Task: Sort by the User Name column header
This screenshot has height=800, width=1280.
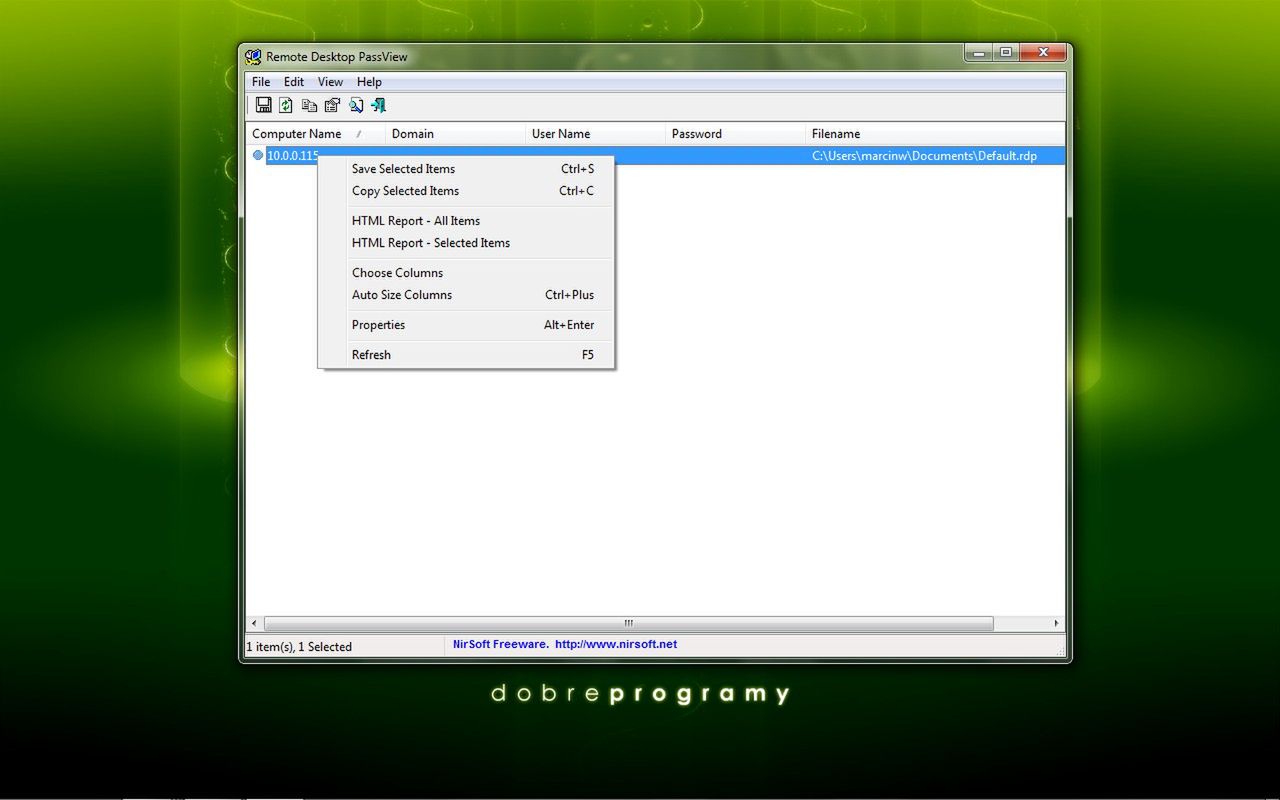Action: [x=595, y=134]
